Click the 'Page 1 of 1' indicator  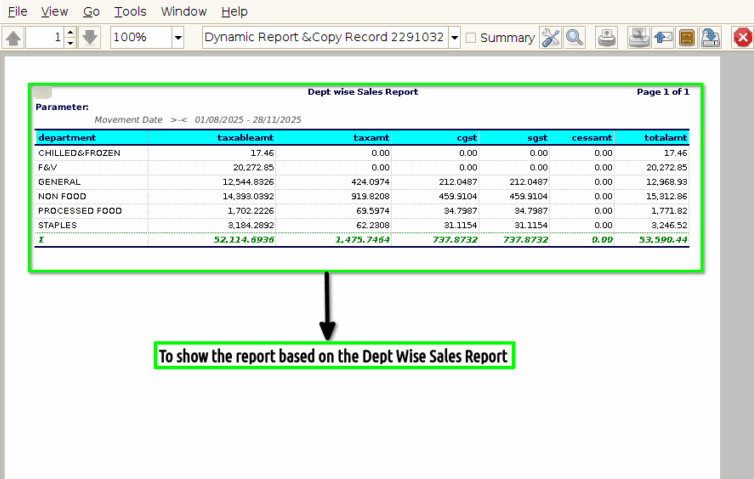(663, 91)
